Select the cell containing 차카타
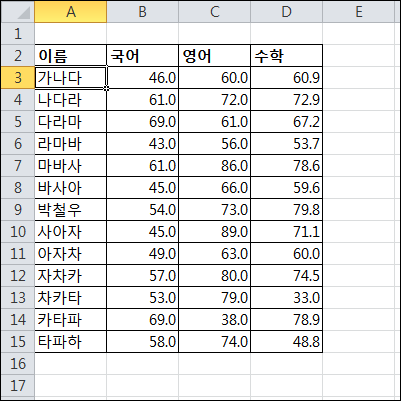Image resolution: width=401 pixels, height=401 pixels. [x=71, y=298]
